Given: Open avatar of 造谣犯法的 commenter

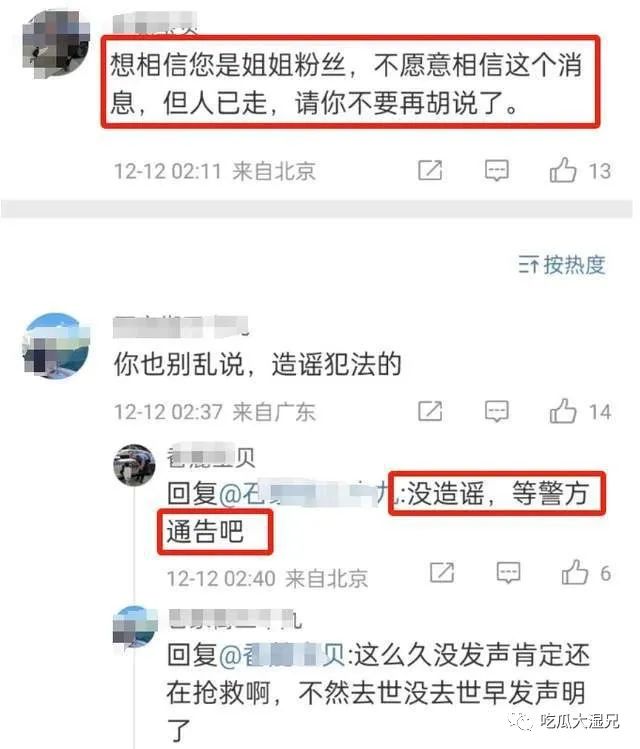Looking at the screenshot, I should [56, 345].
